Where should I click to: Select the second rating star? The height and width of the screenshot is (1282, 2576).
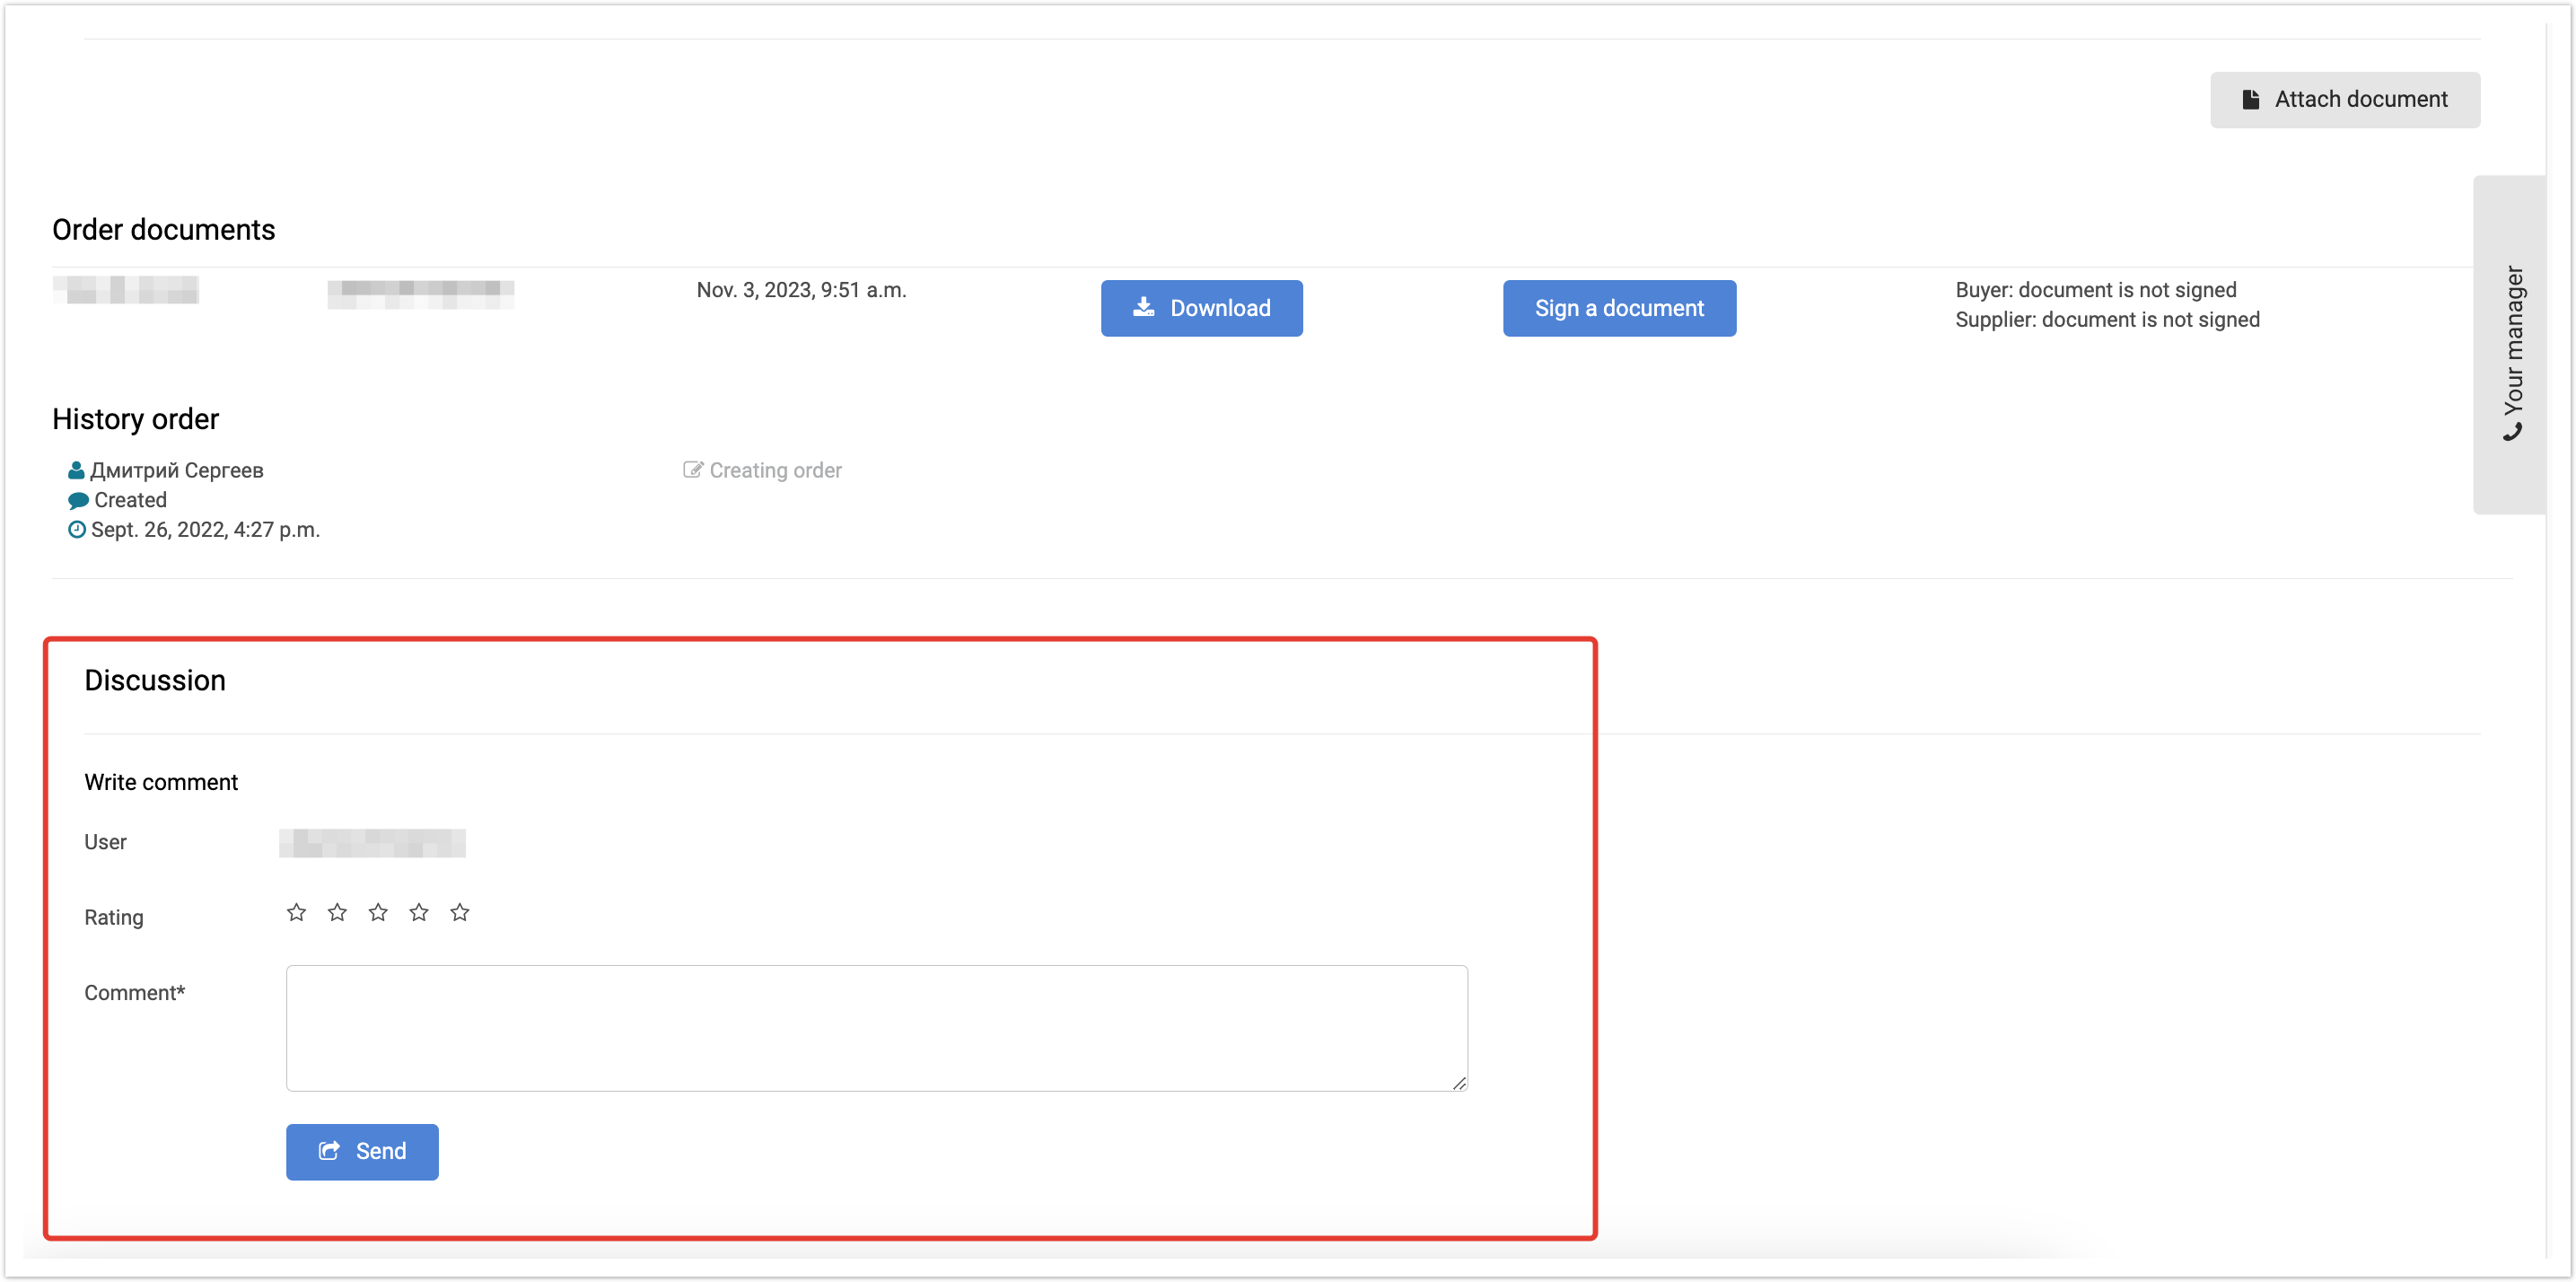[x=337, y=912]
